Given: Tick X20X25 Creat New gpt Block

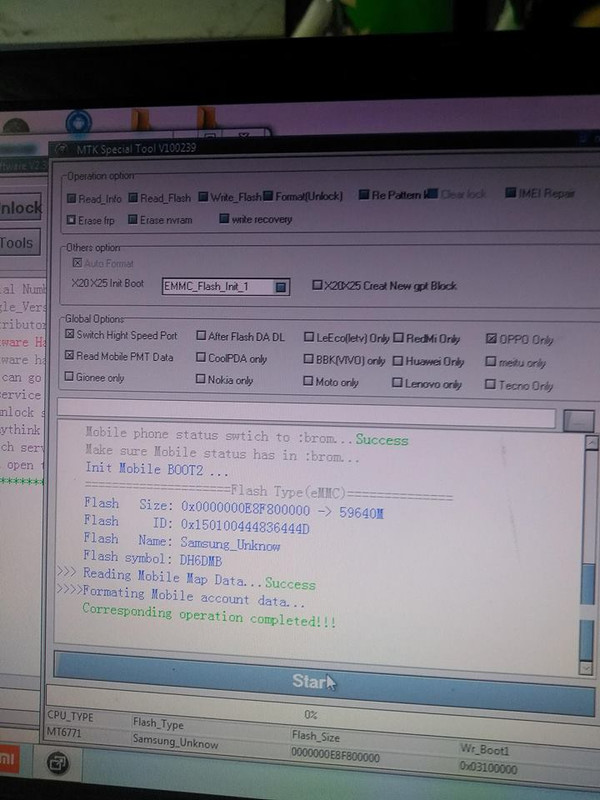Looking at the screenshot, I should 317,285.
